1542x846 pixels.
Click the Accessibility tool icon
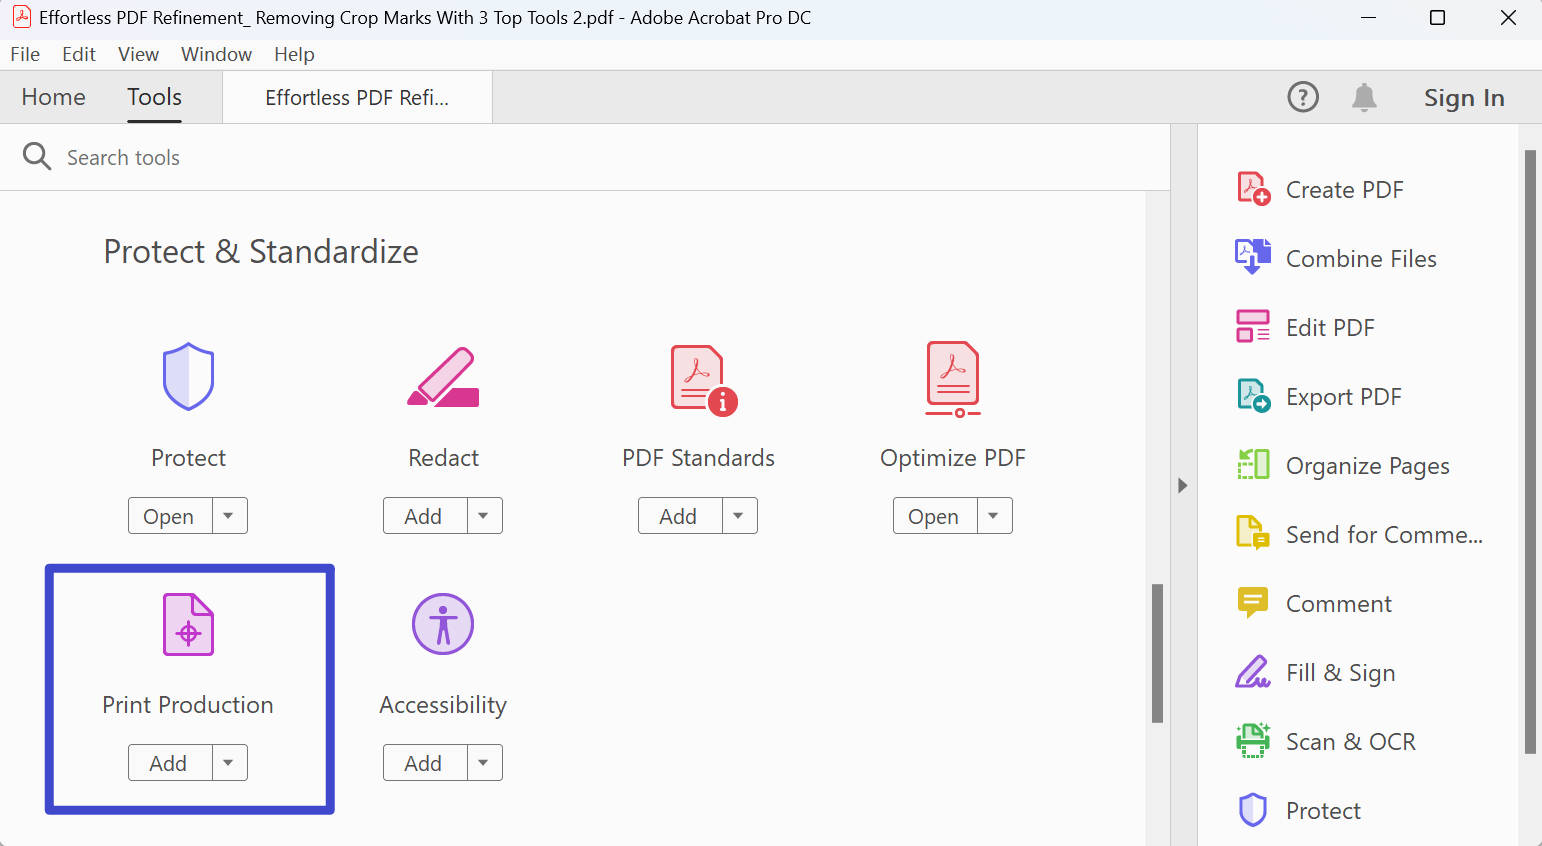[443, 624]
